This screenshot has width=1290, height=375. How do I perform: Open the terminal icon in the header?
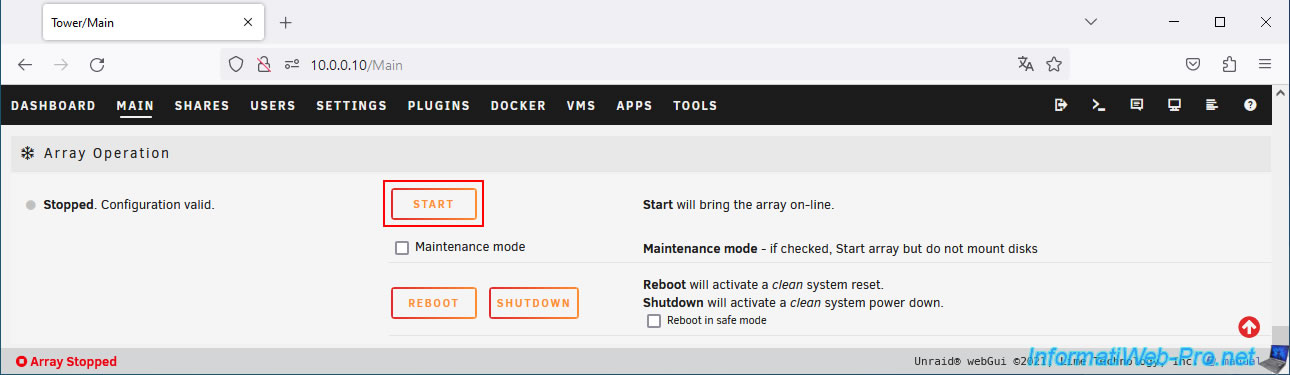click(x=1098, y=105)
